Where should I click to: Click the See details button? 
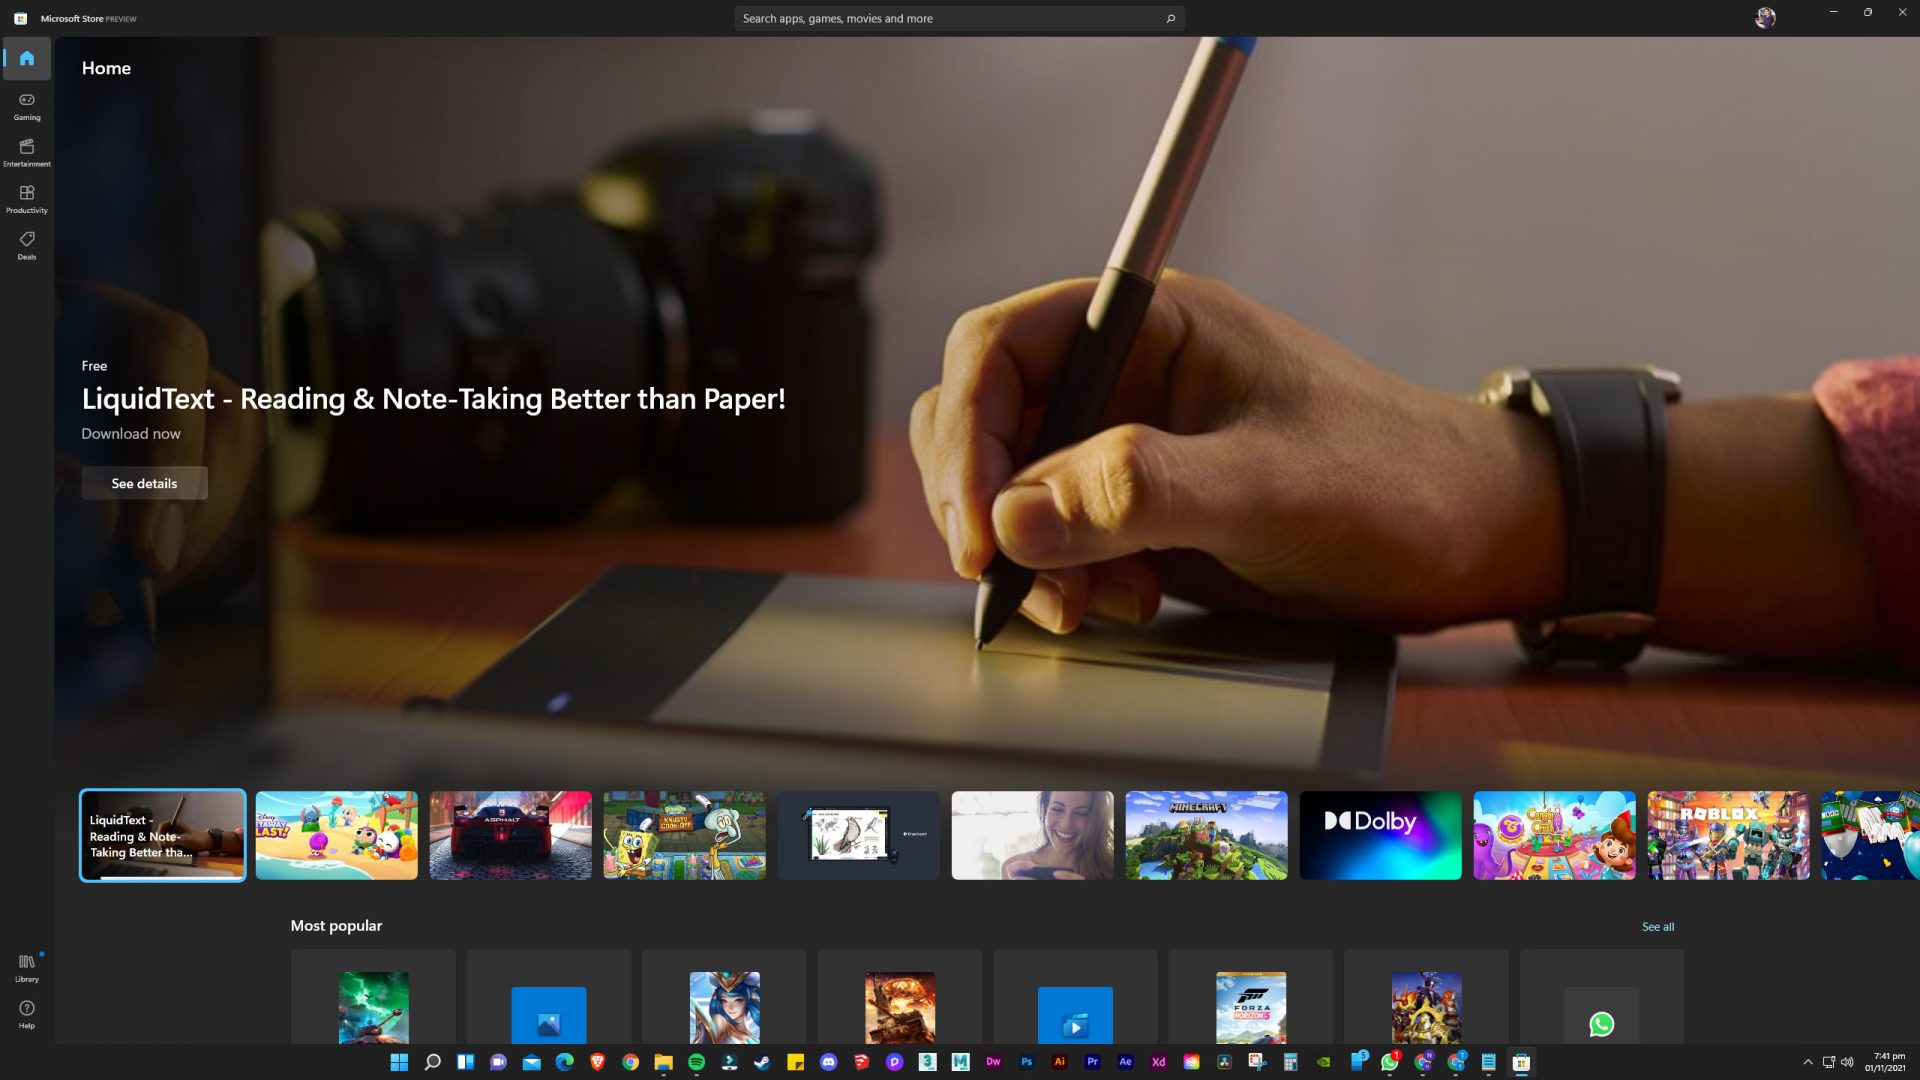[x=144, y=483]
